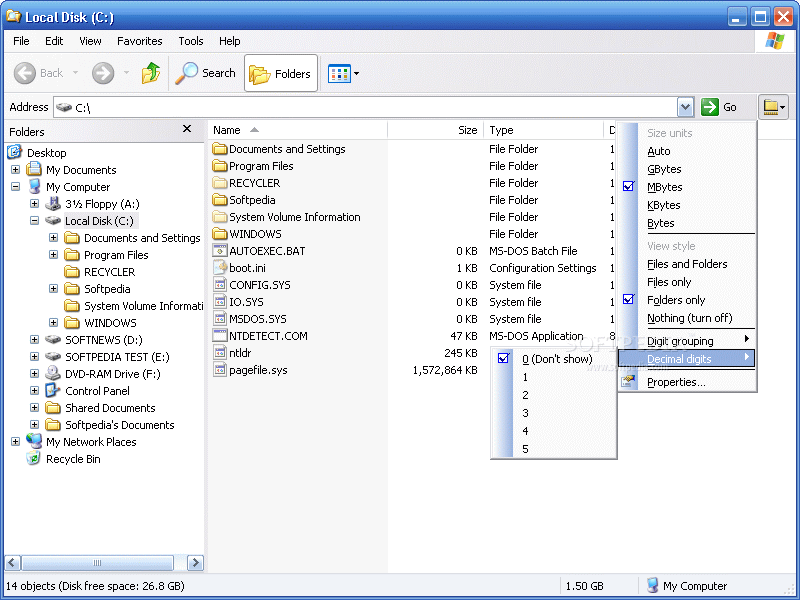Open the Edit menu

coord(54,41)
